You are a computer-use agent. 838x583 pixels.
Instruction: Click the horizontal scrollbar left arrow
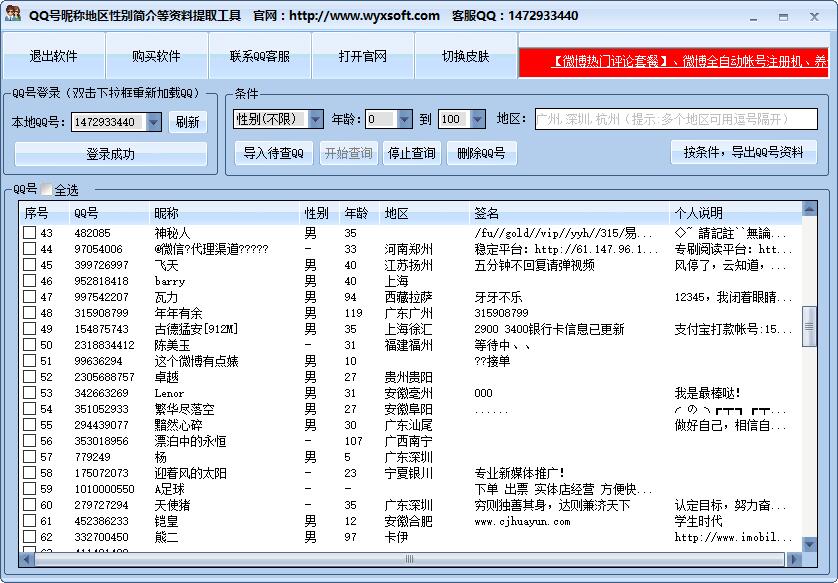tap(27, 559)
